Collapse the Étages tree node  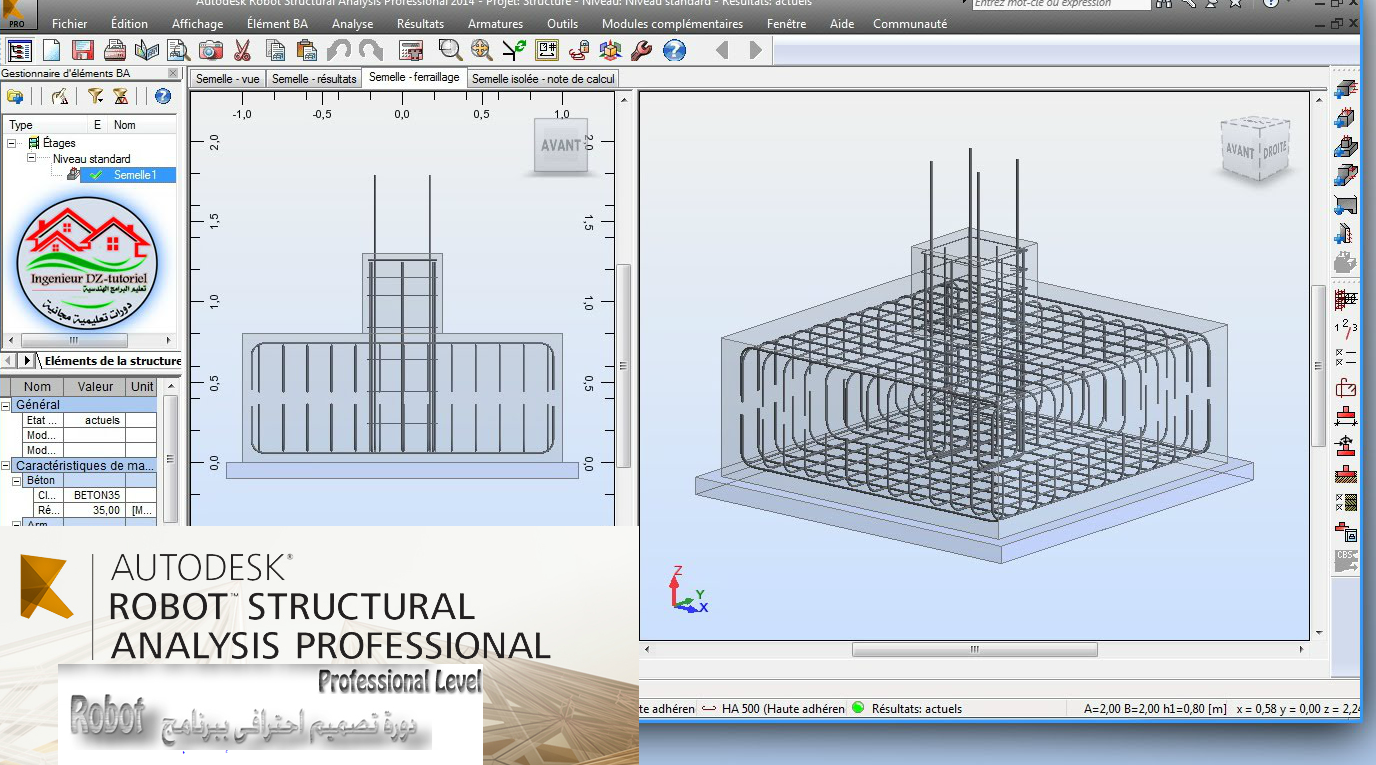click(12, 143)
